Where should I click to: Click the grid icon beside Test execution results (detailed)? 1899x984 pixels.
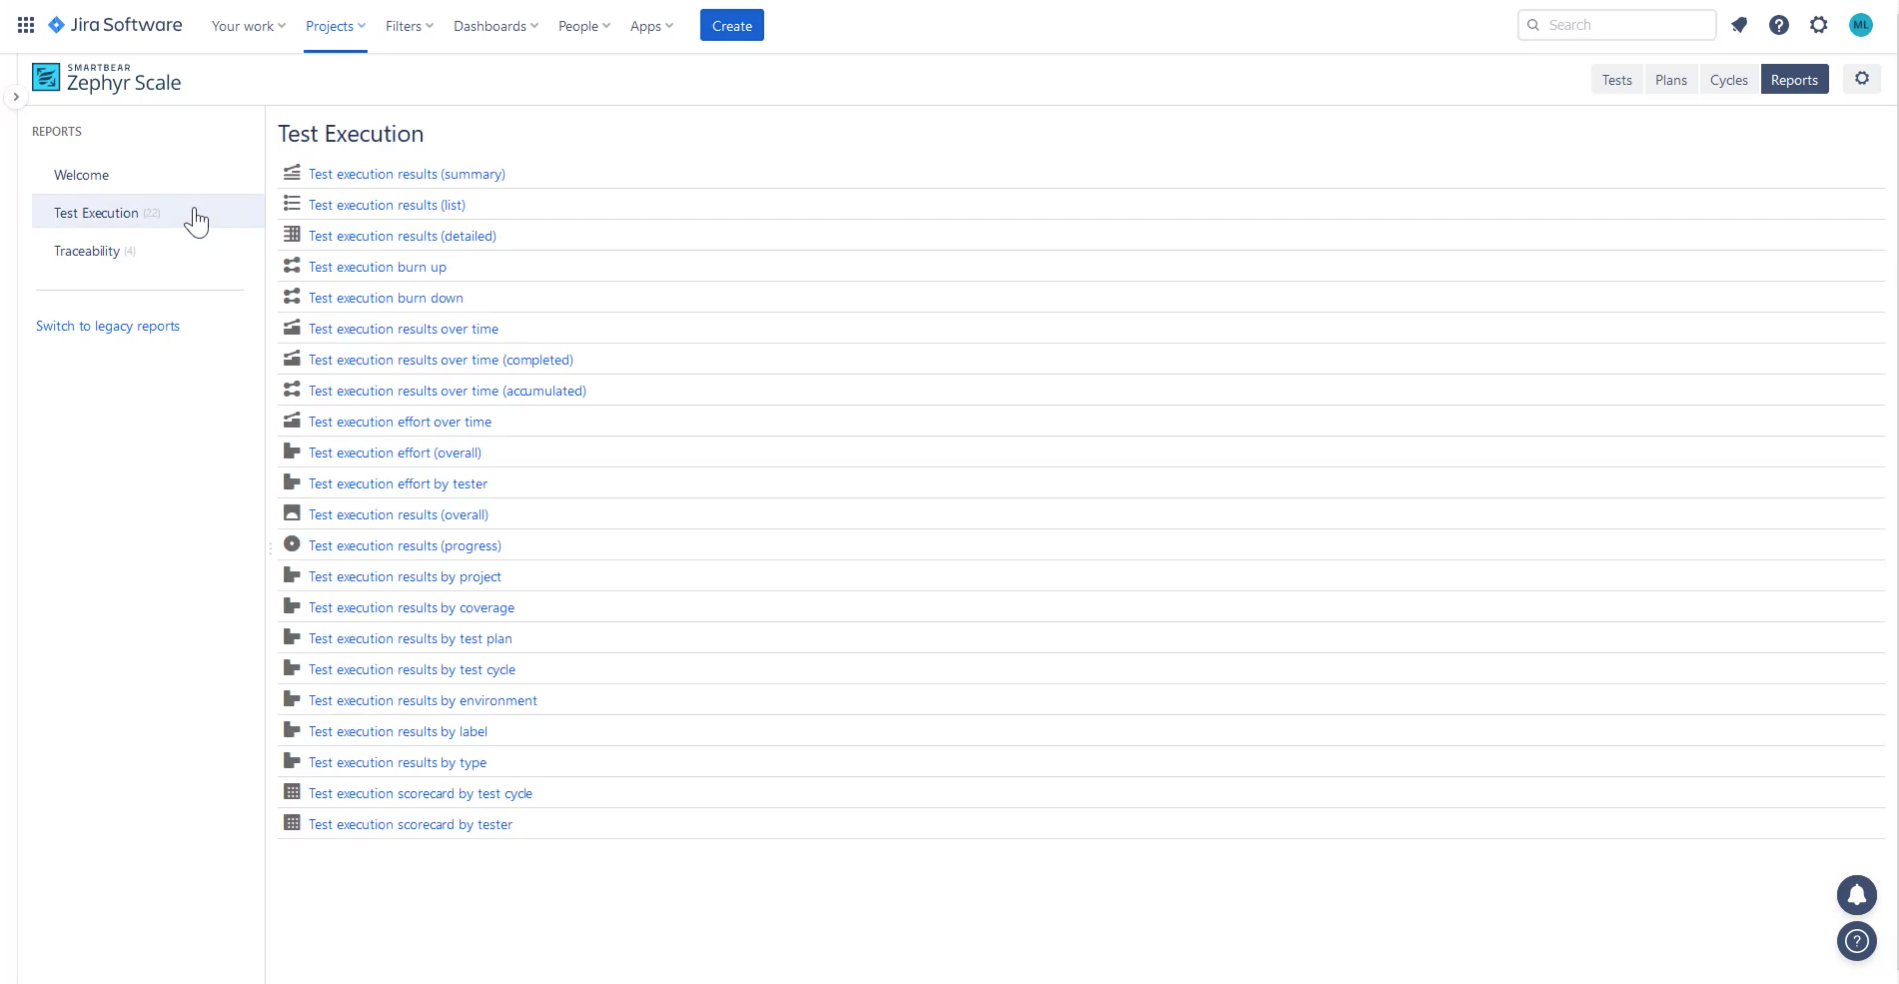(x=292, y=235)
